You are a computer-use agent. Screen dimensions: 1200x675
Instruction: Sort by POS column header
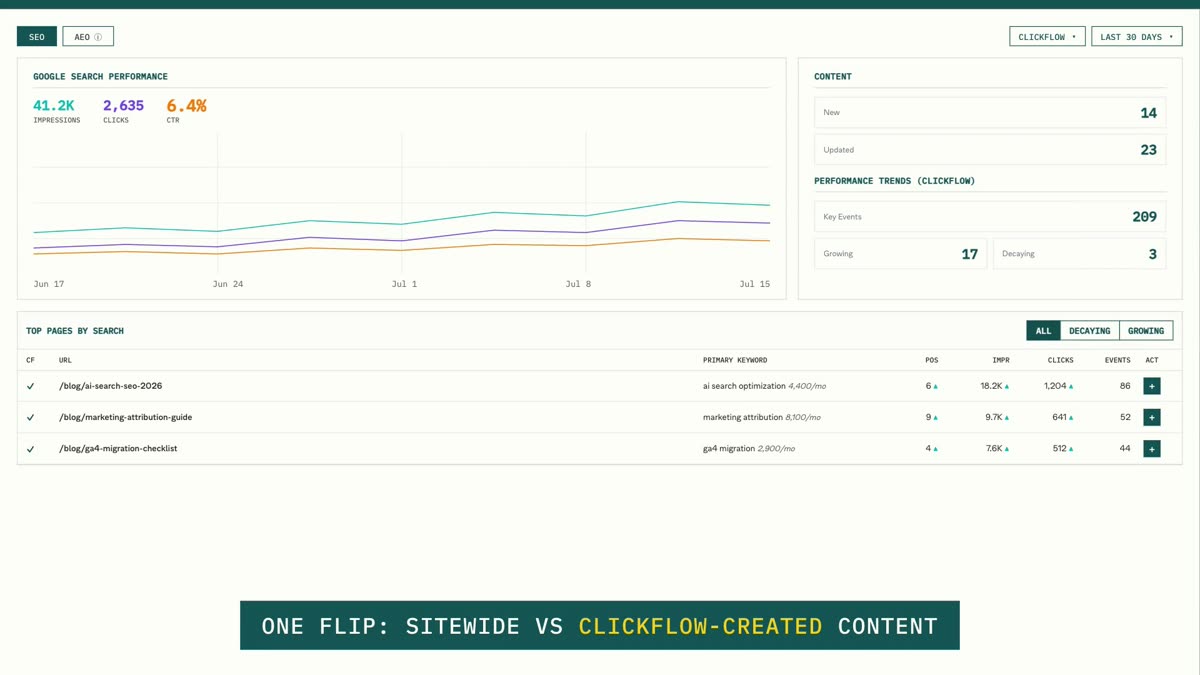(x=932, y=360)
